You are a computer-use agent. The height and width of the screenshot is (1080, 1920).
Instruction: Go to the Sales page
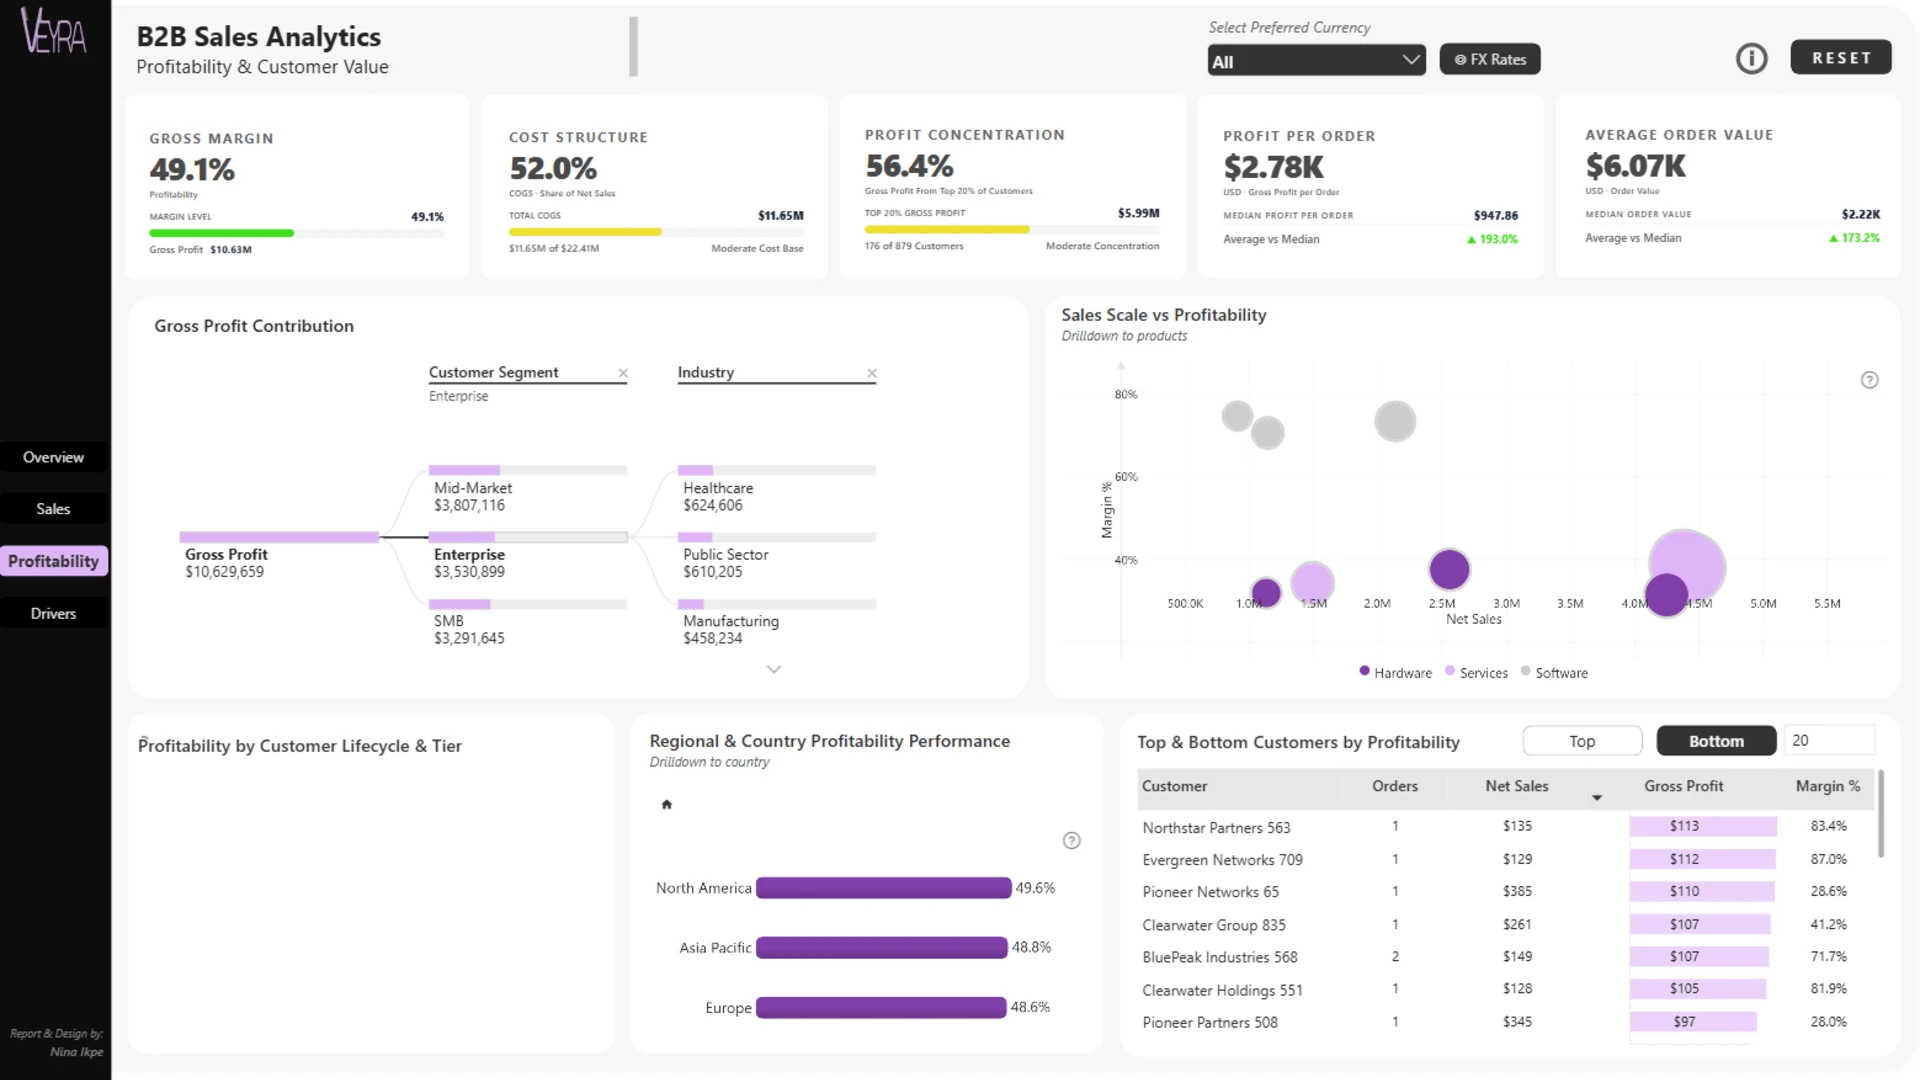[x=54, y=509]
